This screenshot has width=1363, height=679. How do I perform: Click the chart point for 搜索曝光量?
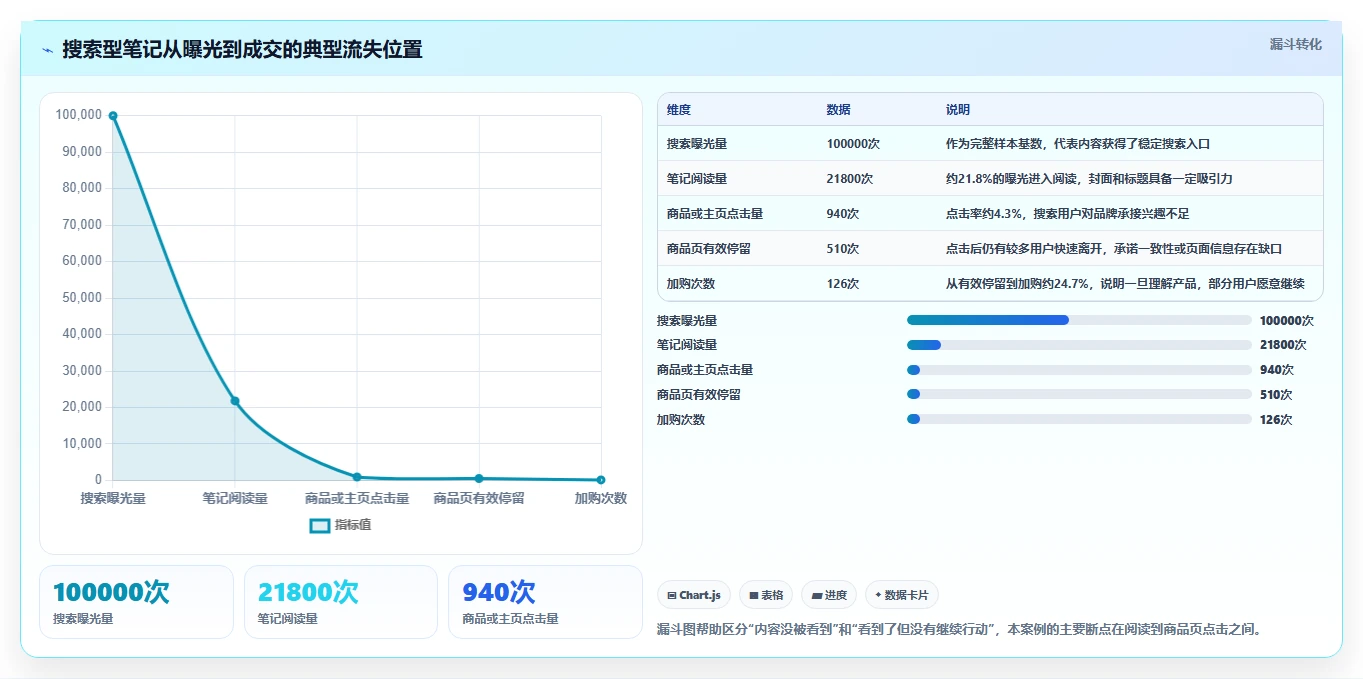click(x=113, y=116)
